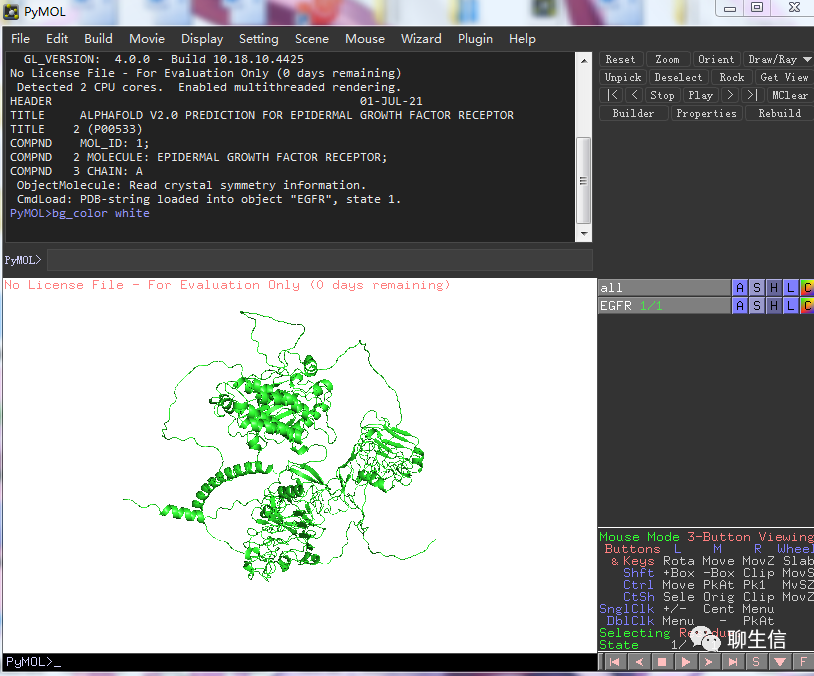Click the bottom stop square icon
Image resolution: width=814 pixels, height=676 pixels.
(662, 662)
